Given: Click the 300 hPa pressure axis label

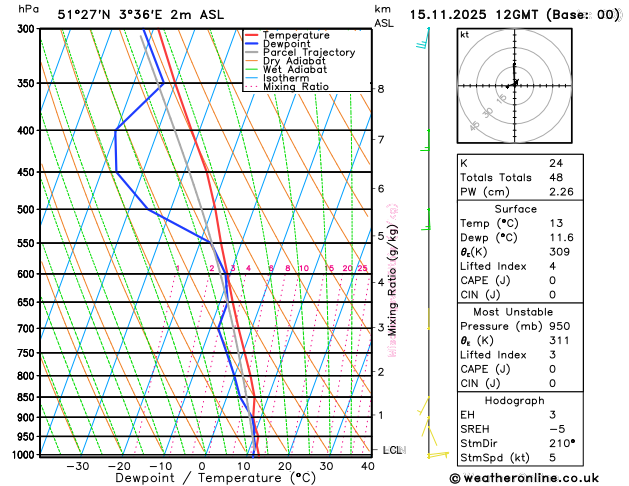Looking at the screenshot, I should (x=28, y=29).
